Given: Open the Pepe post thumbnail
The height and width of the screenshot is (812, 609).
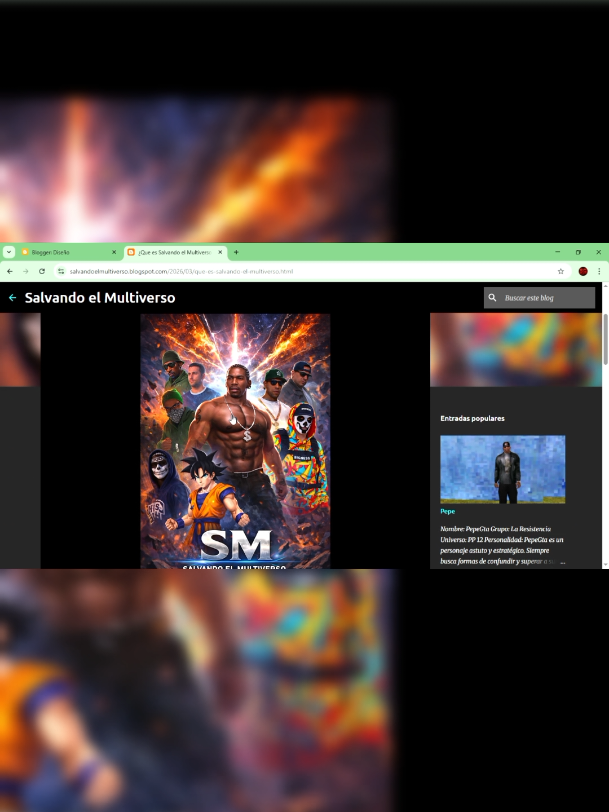Looking at the screenshot, I should (502, 469).
